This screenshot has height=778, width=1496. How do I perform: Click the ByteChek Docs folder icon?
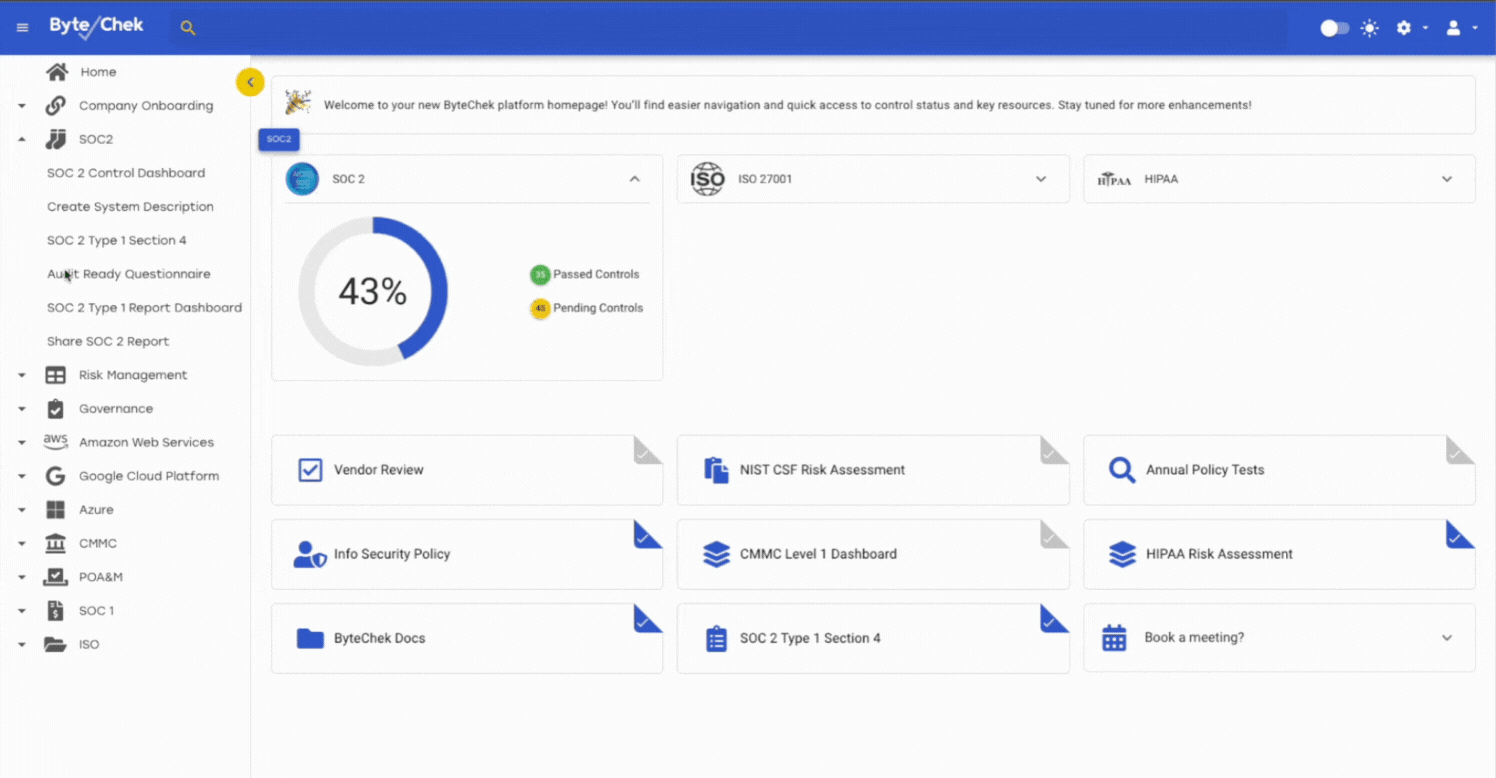[310, 638]
